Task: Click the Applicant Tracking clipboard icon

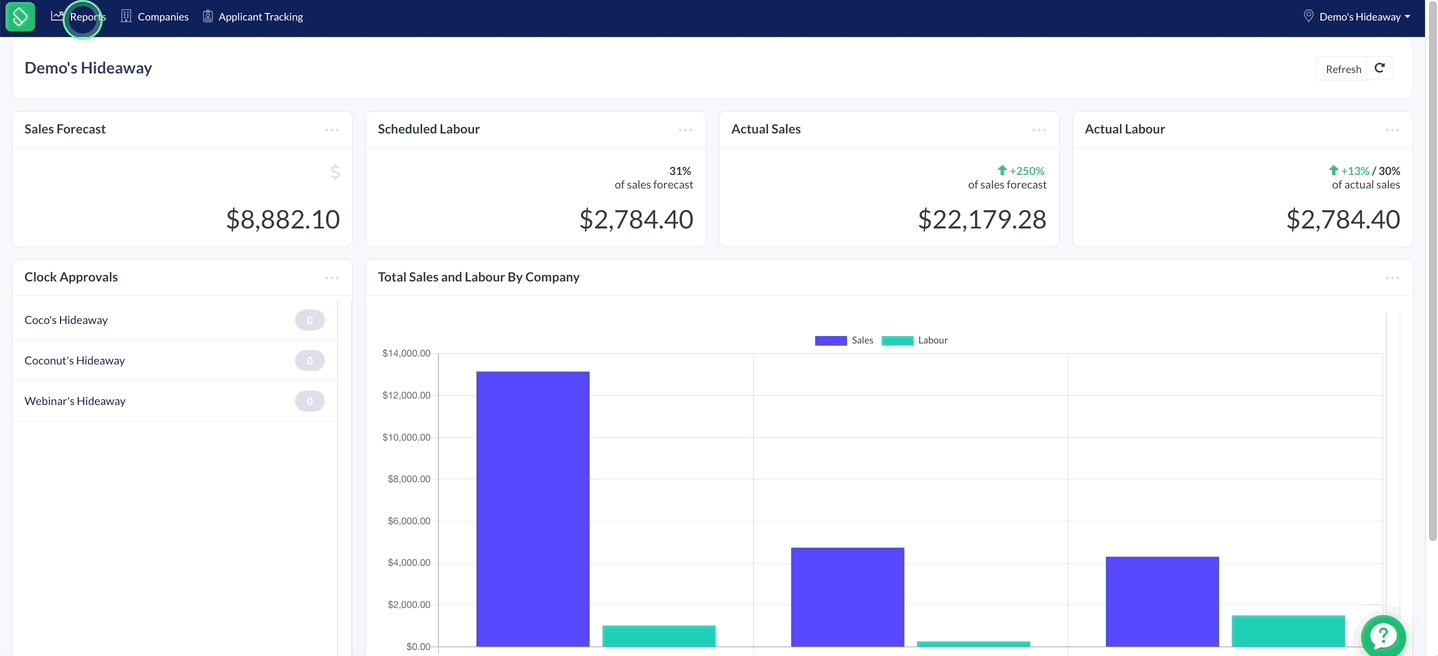Action: pos(208,16)
